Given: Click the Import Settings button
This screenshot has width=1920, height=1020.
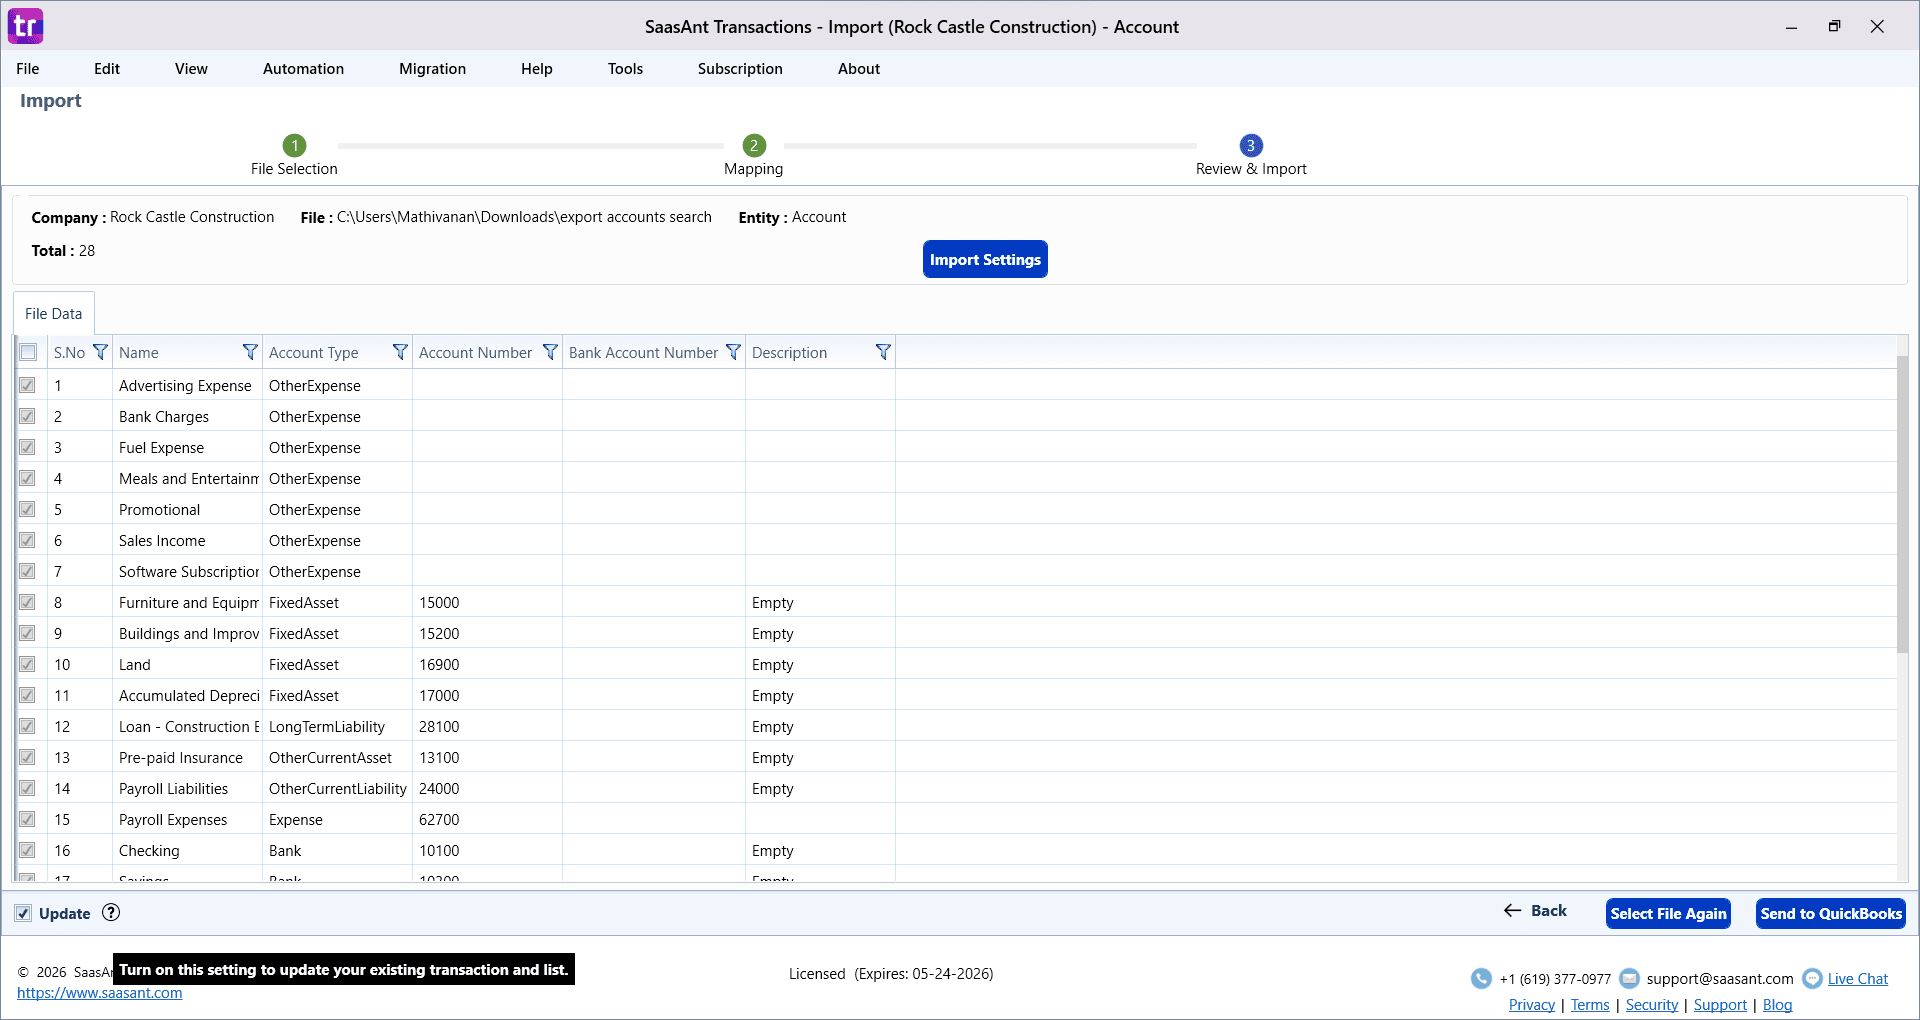Looking at the screenshot, I should tap(985, 259).
